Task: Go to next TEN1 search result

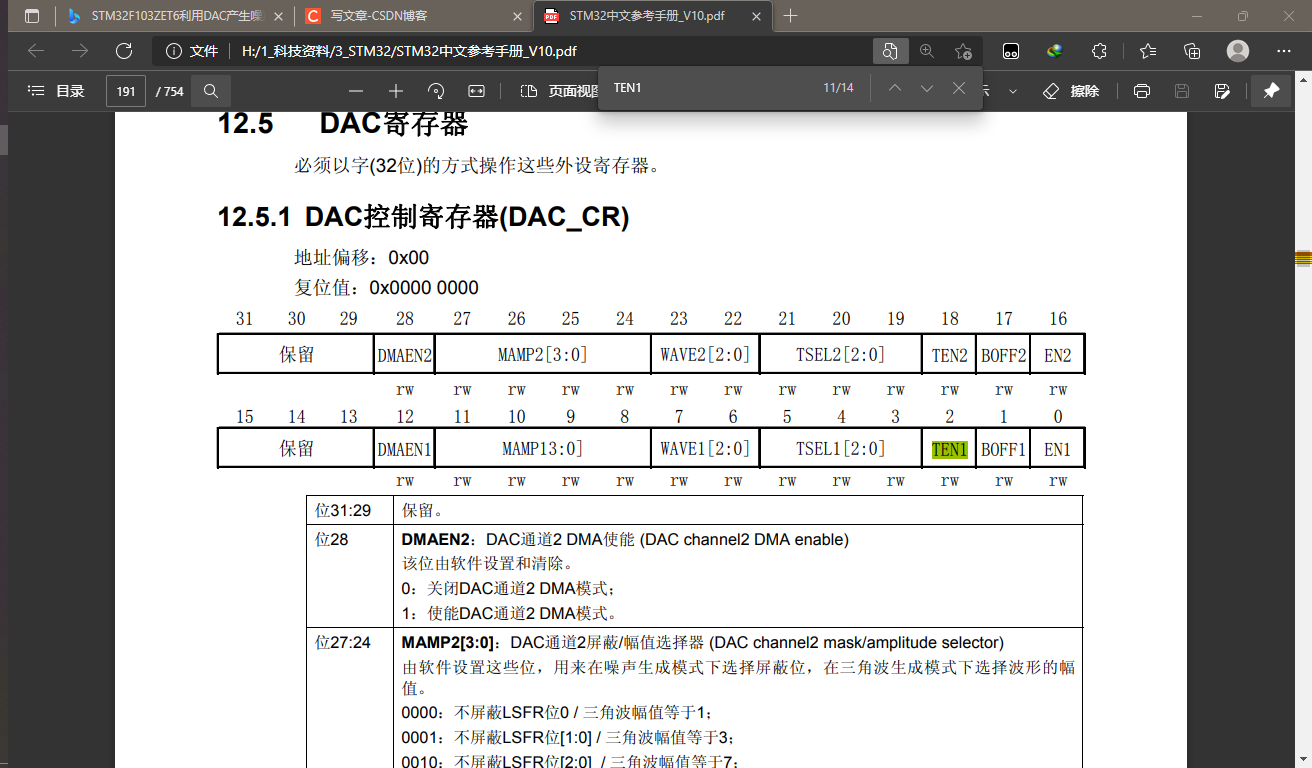Action: point(927,88)
